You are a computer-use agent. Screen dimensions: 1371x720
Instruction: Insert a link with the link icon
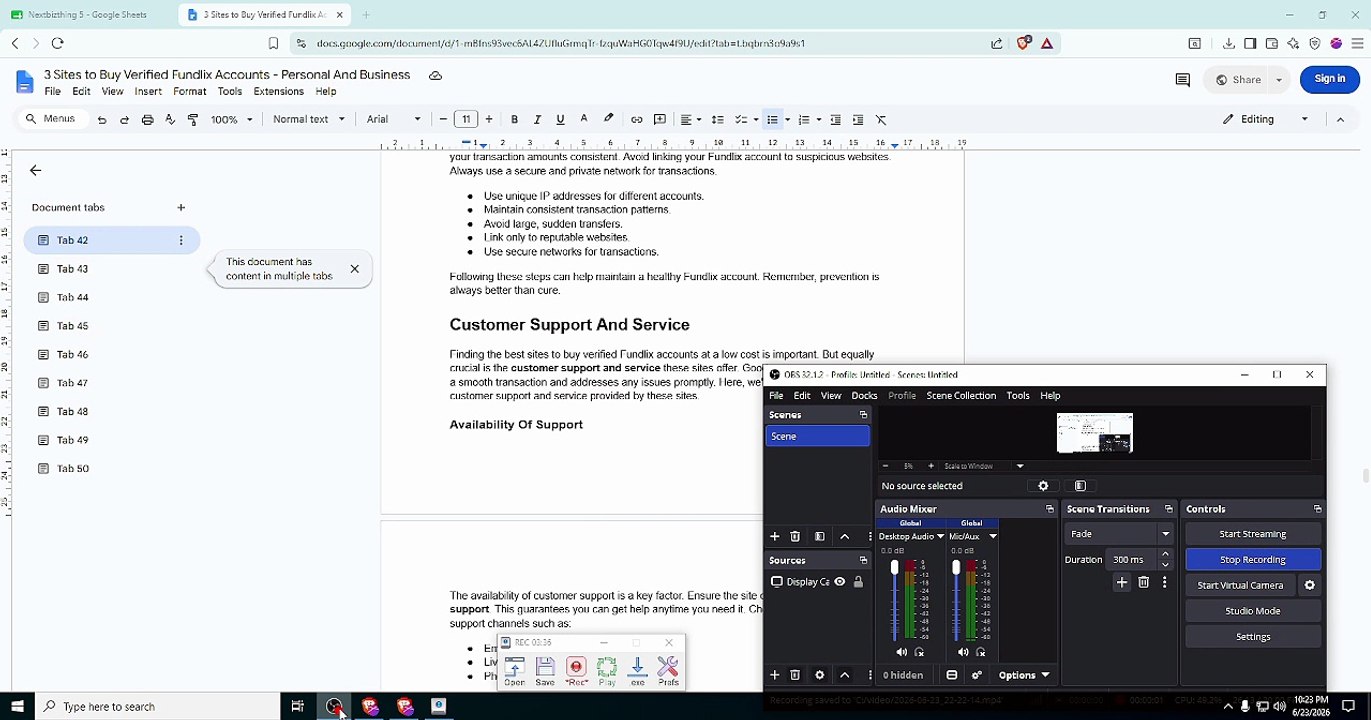tap(636, 120)
